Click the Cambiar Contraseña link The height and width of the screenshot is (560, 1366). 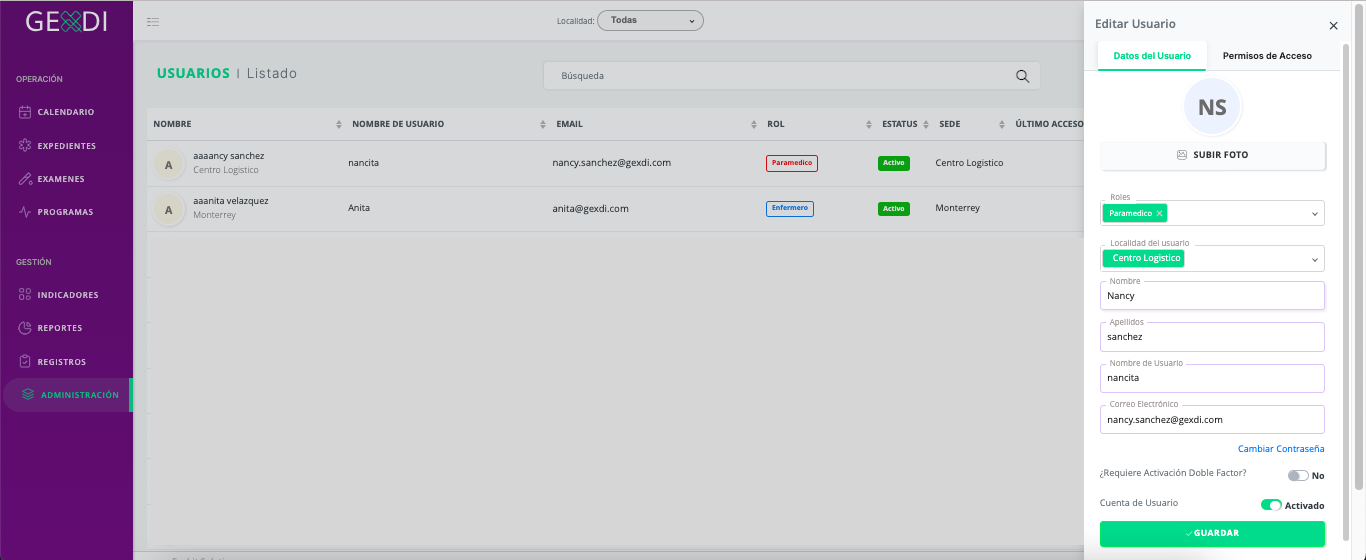[1280, 449]
